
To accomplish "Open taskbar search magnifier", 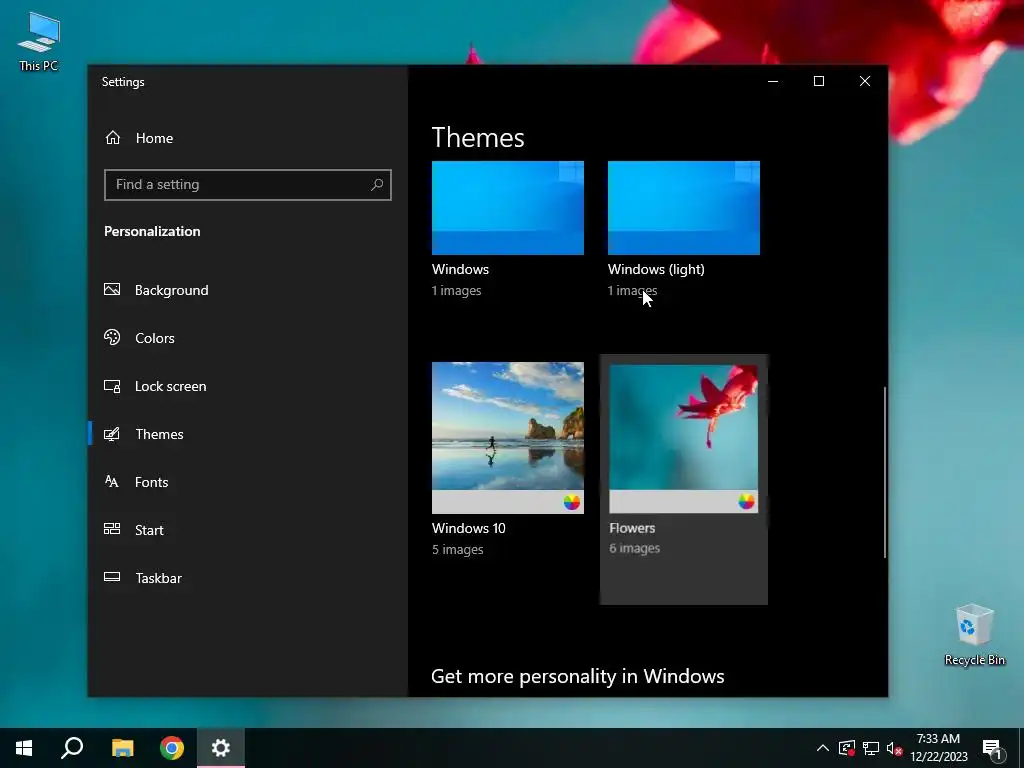I will [72, 748].
